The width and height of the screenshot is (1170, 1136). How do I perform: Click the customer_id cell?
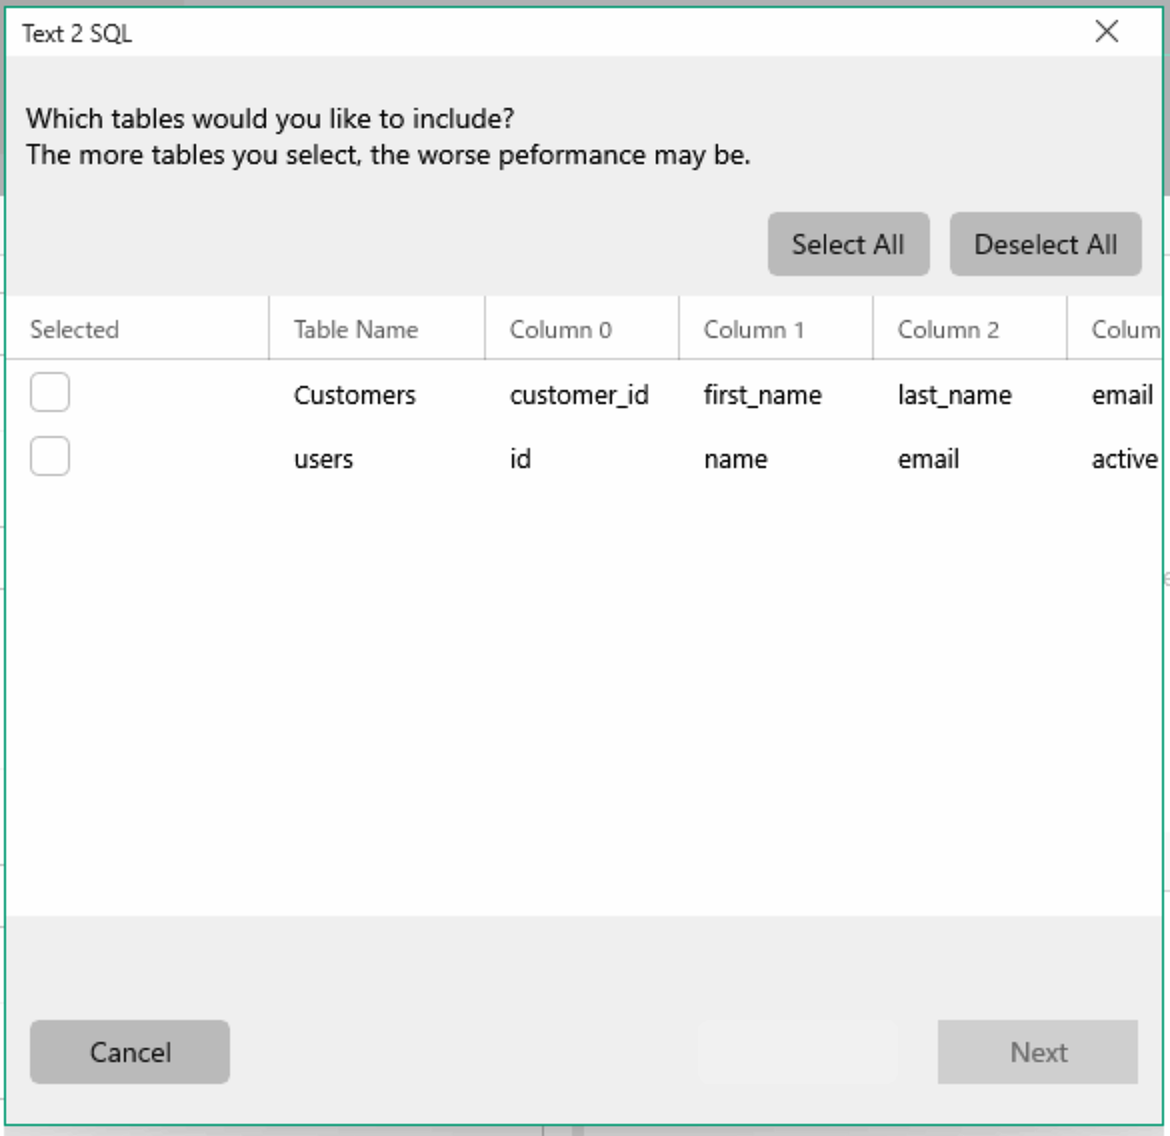pos(579,395)
